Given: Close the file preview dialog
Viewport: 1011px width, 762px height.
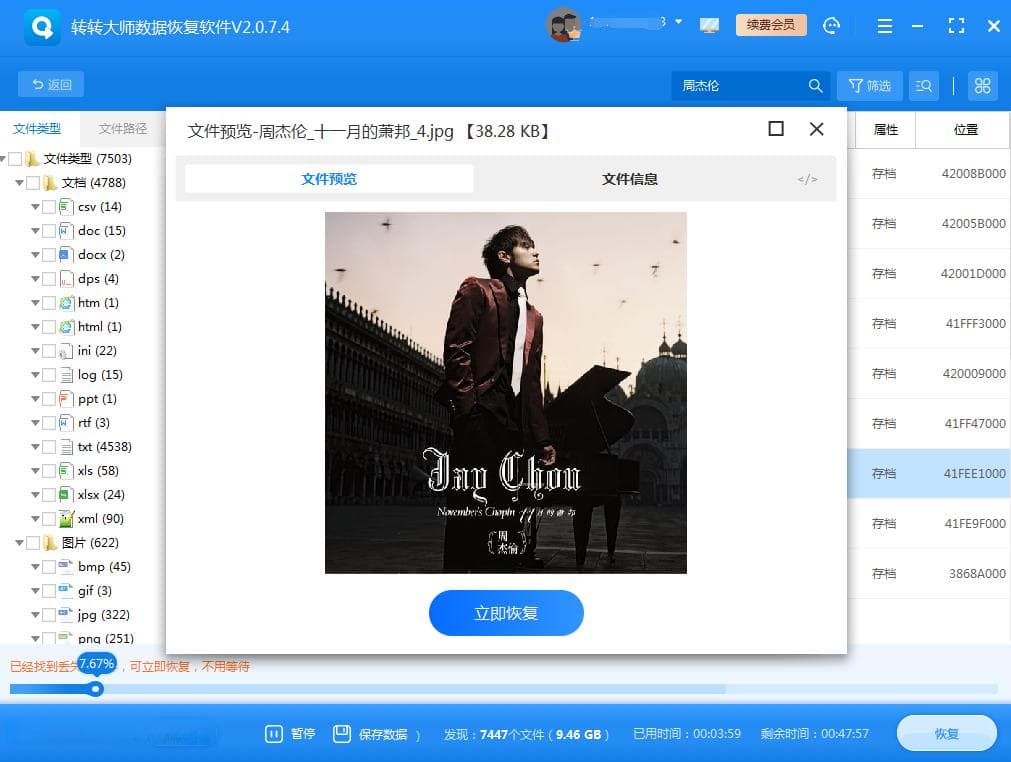Looking at the screenshot, I should [816, 129].
